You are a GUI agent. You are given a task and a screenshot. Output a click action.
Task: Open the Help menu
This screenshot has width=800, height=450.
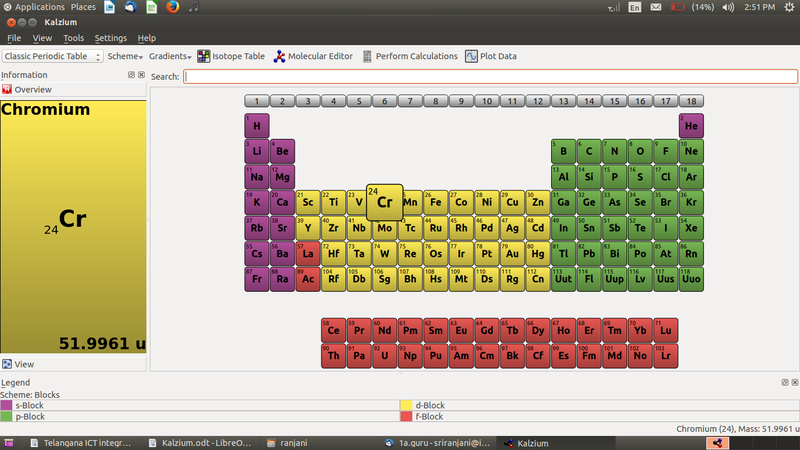coord(146,38)
